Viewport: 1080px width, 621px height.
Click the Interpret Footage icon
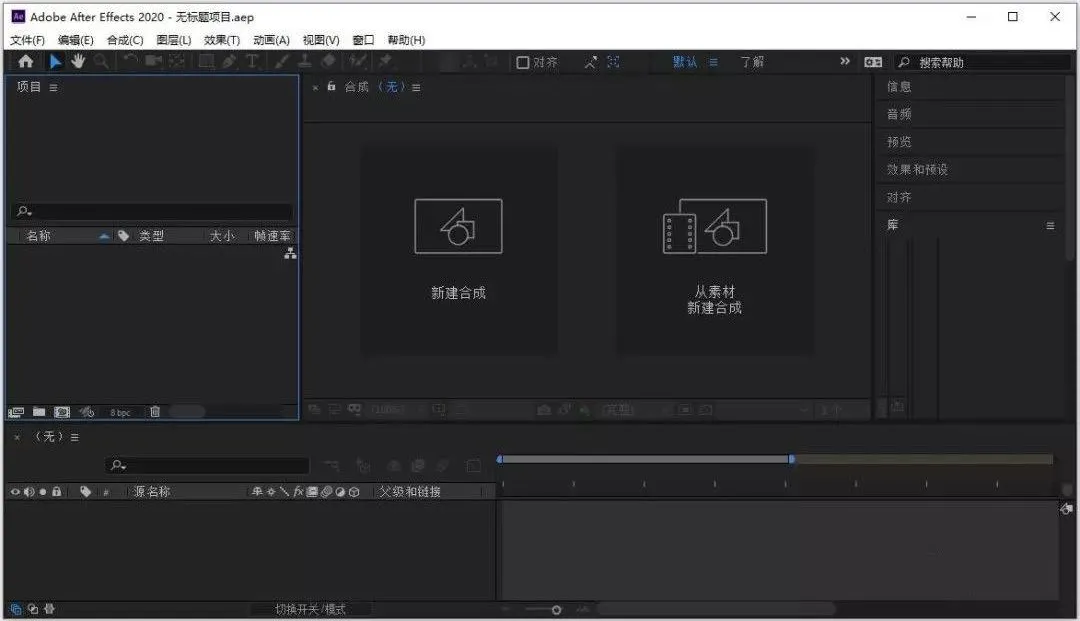tap(16, 412)
